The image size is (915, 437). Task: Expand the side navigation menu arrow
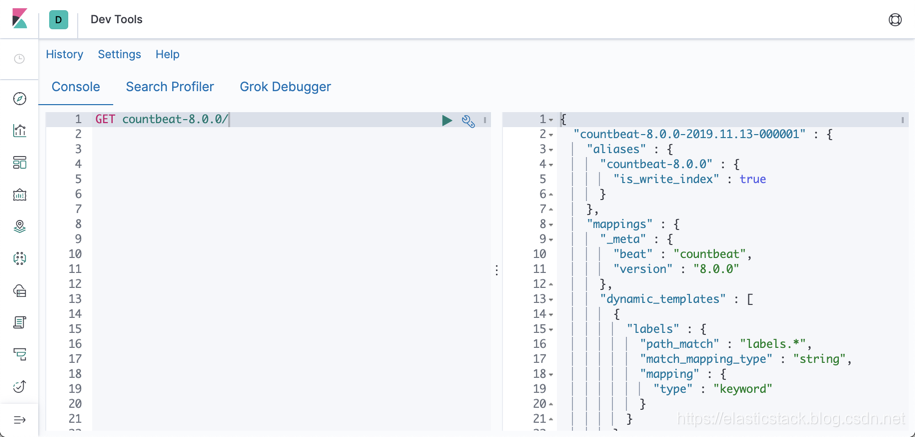pyautogui.click(x=19, y=419)
